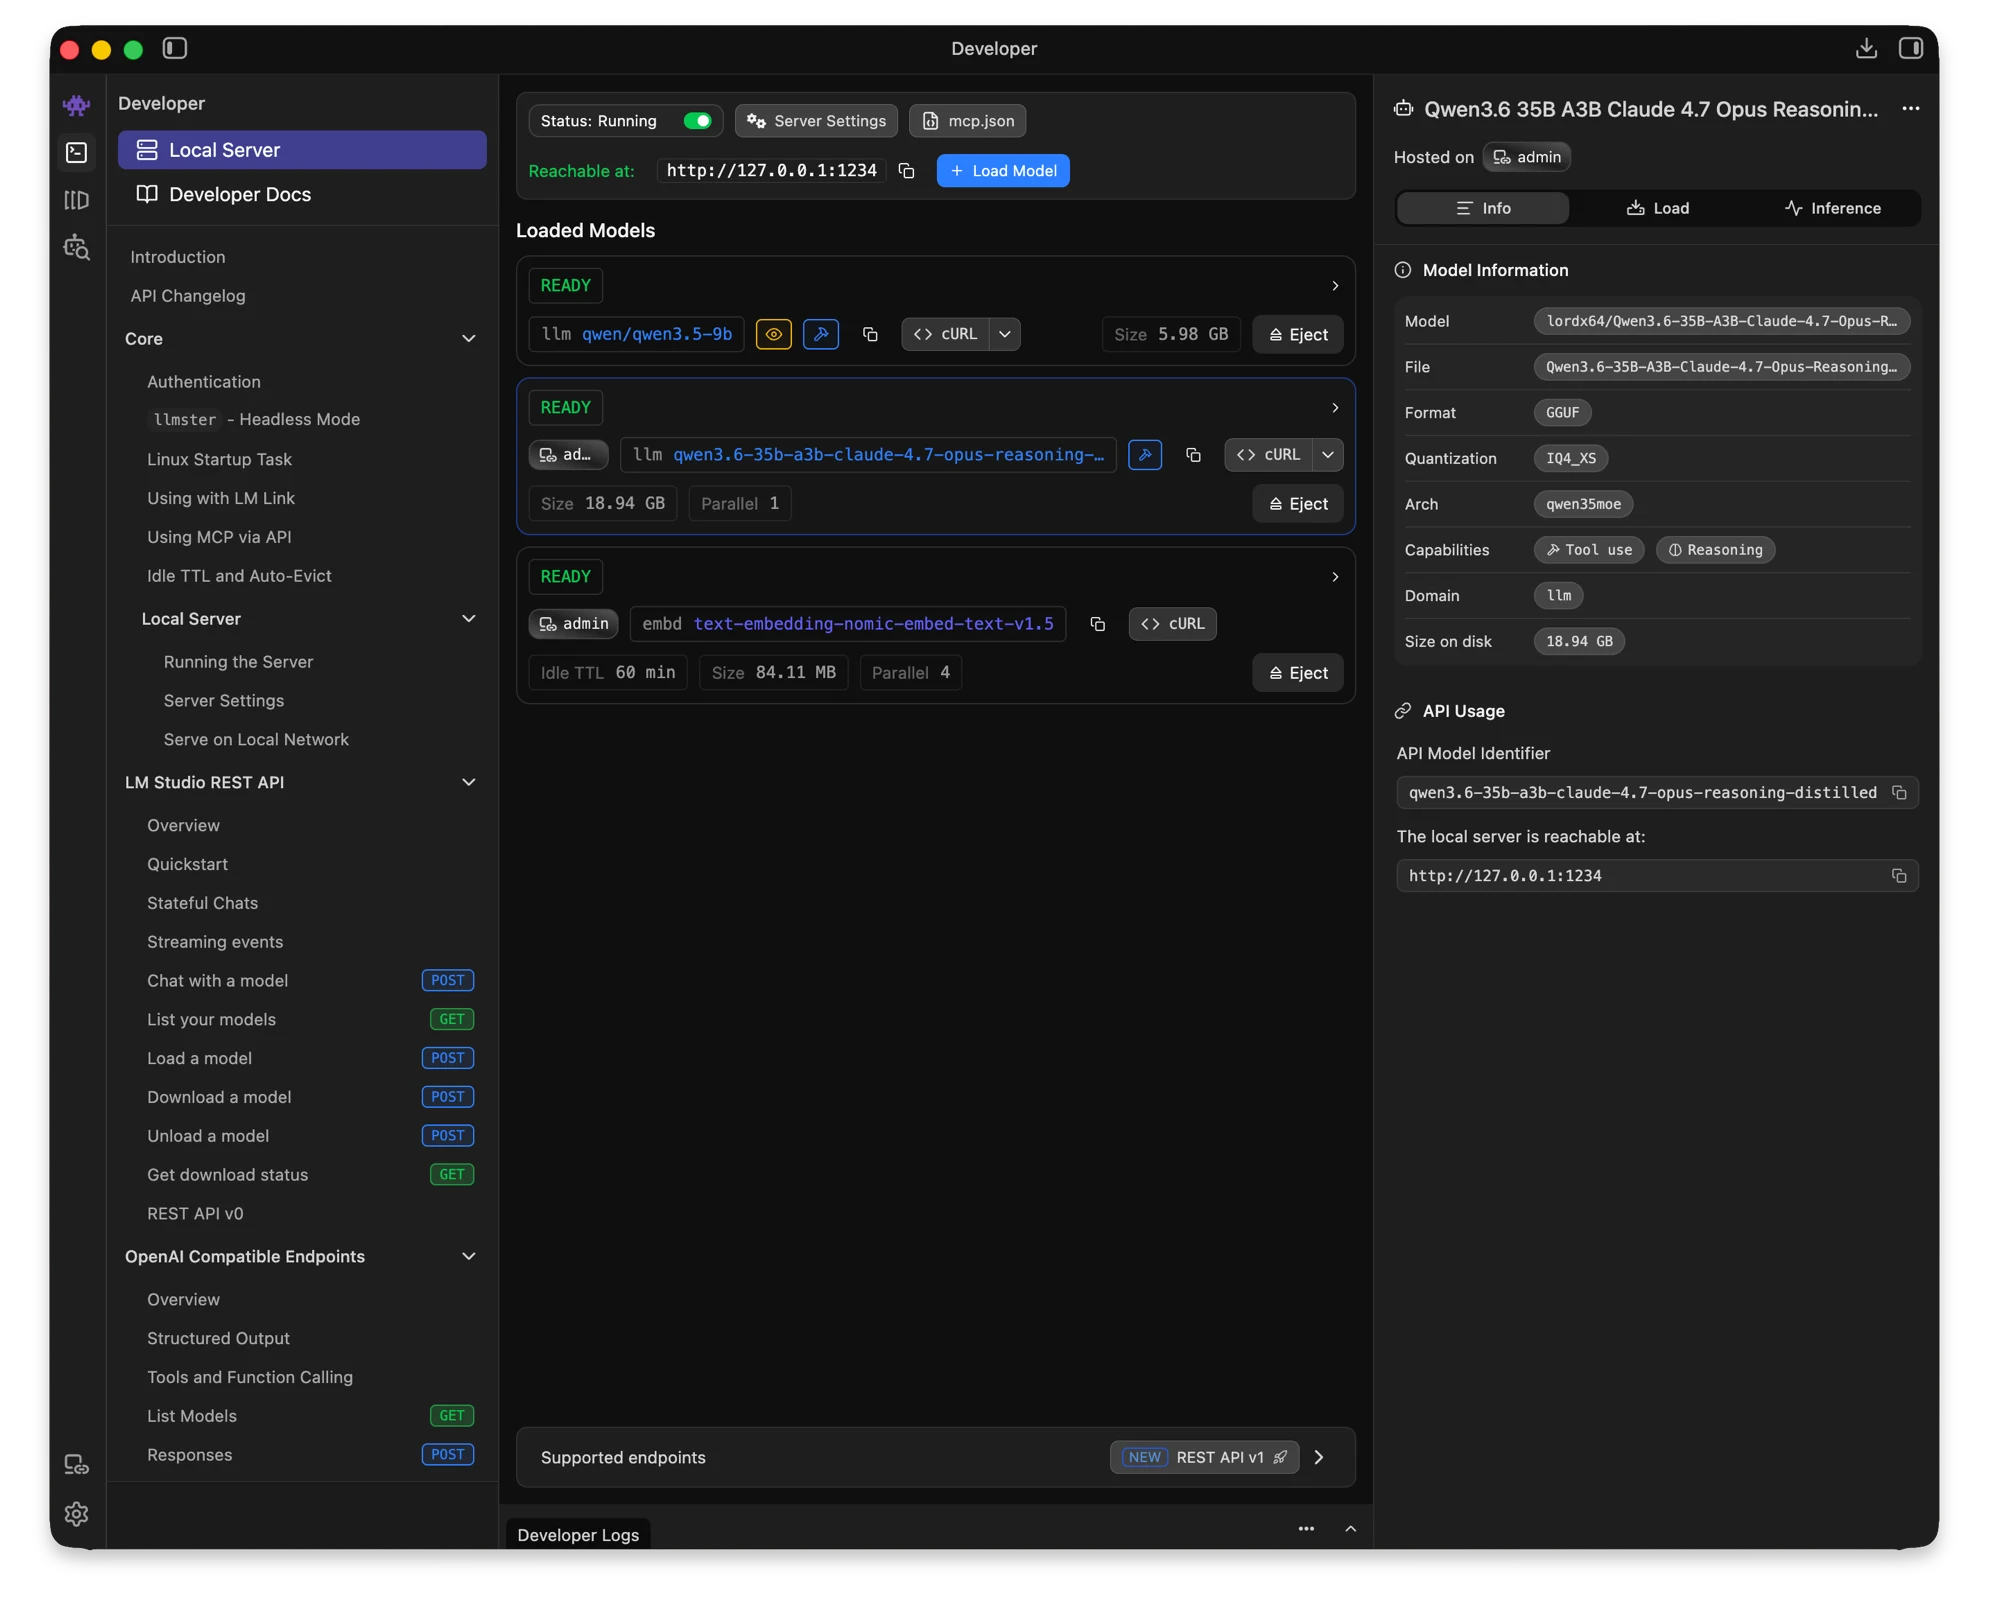The image size is (2000, 1614).
Task: Open the Streaming events docs page
Action: 214,941
